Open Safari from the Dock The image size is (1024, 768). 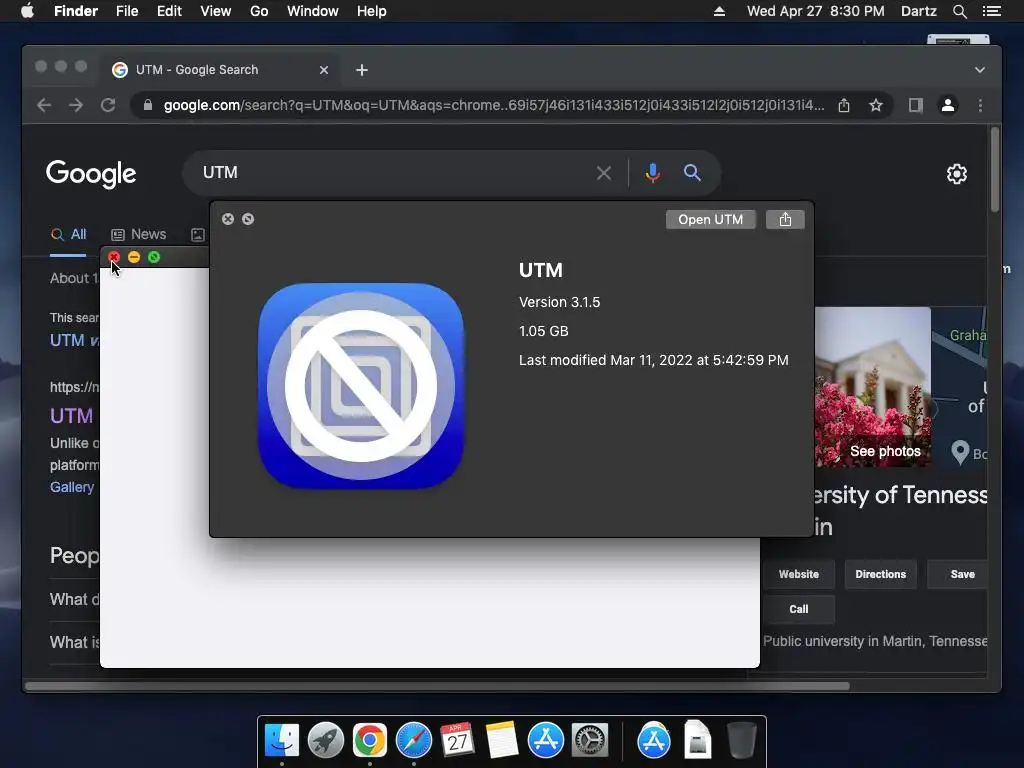[413, 740]
